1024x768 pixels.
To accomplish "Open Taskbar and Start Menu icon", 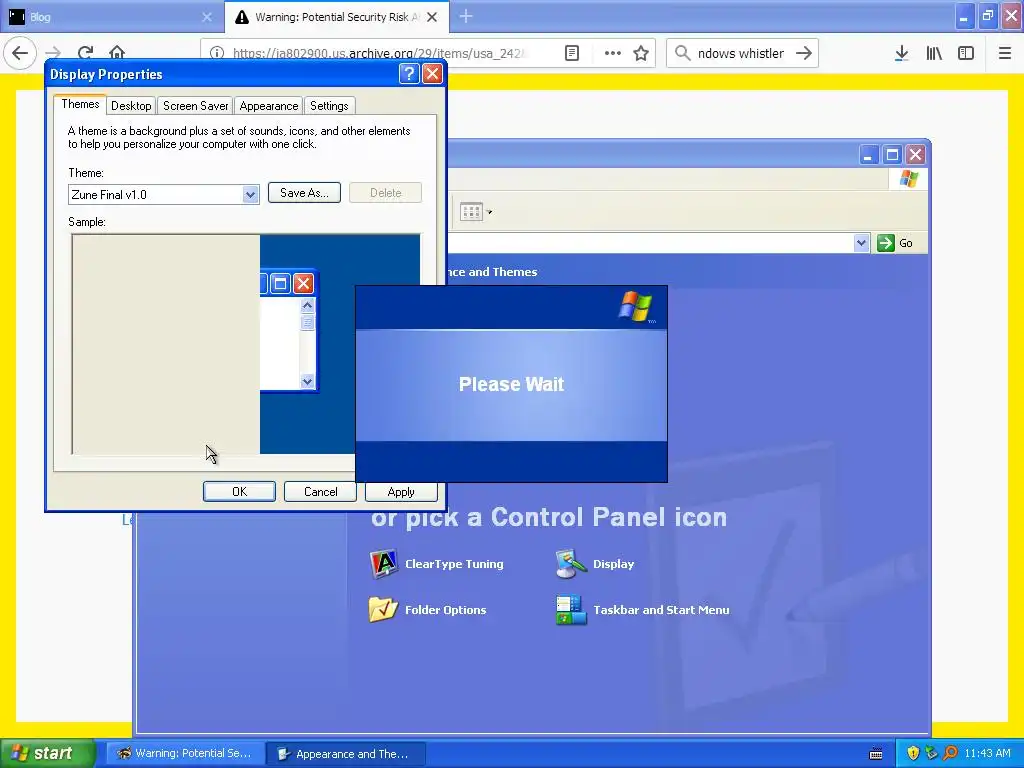I will (571, 610).
